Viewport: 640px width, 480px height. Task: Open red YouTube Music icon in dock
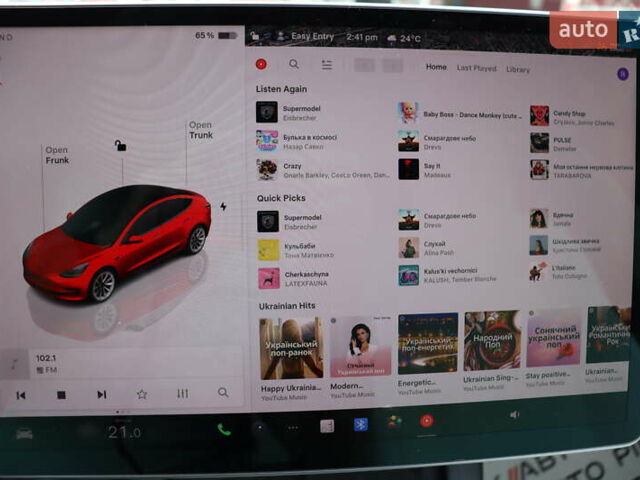click(x=427, y=421)
